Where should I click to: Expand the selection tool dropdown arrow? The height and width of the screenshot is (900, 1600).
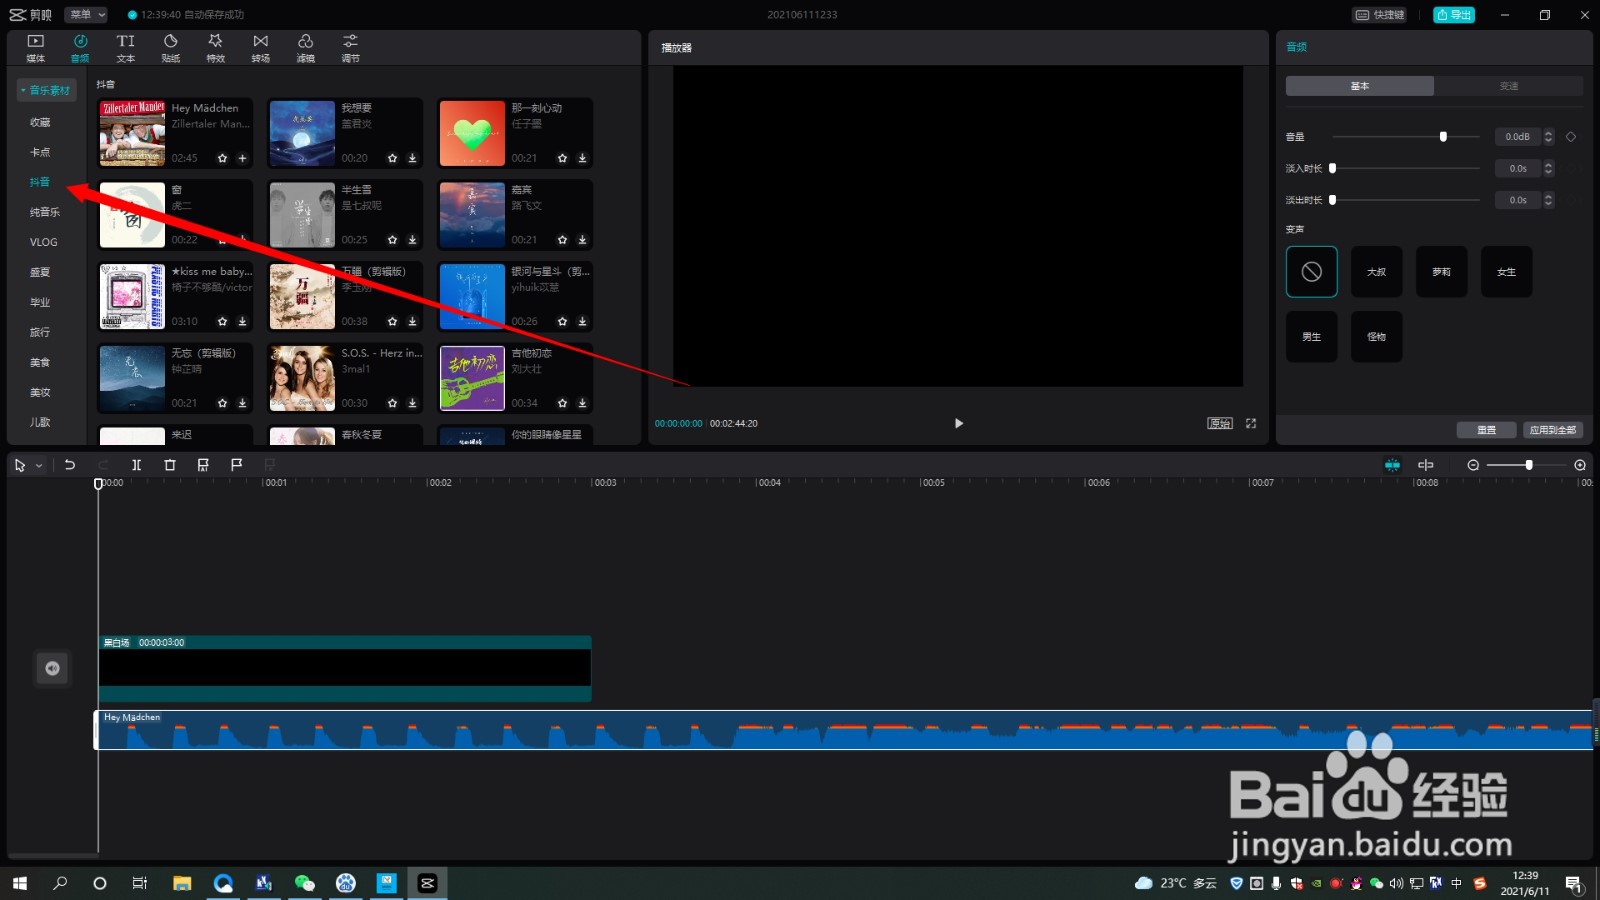pyautogui.click(x=39, y=465)
